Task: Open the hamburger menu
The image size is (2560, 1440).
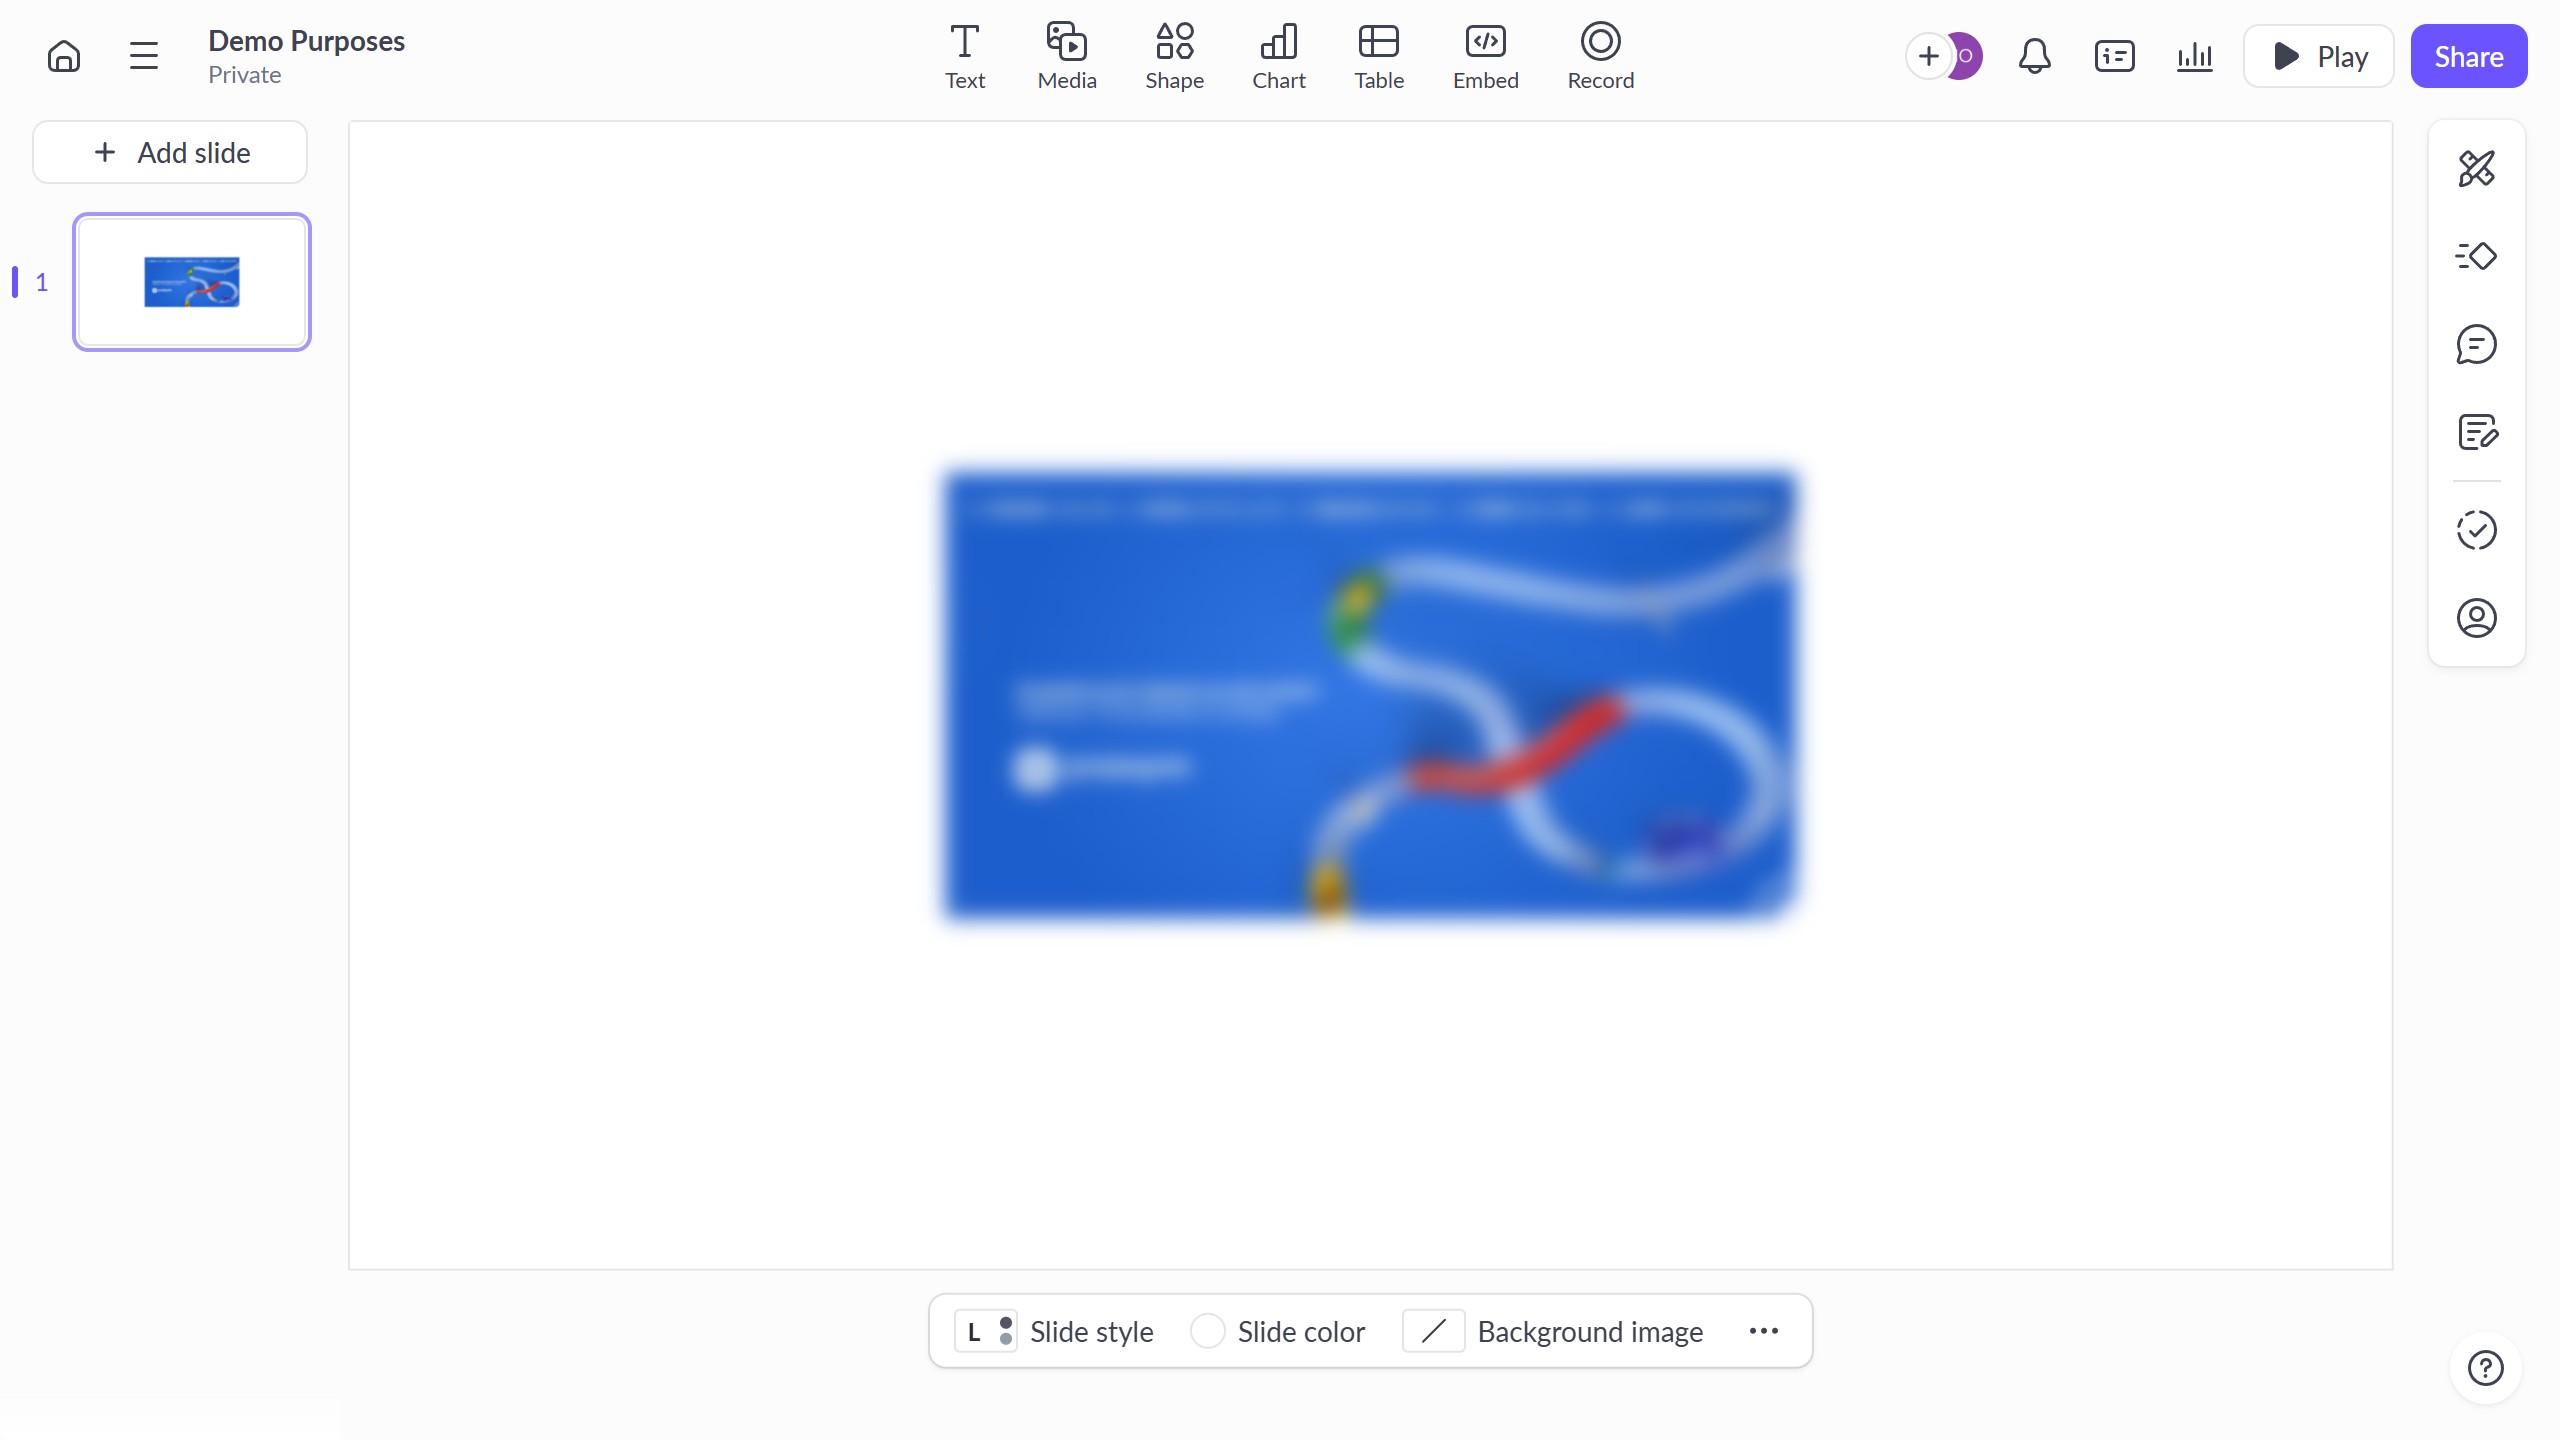Action: tap(144, 56)
